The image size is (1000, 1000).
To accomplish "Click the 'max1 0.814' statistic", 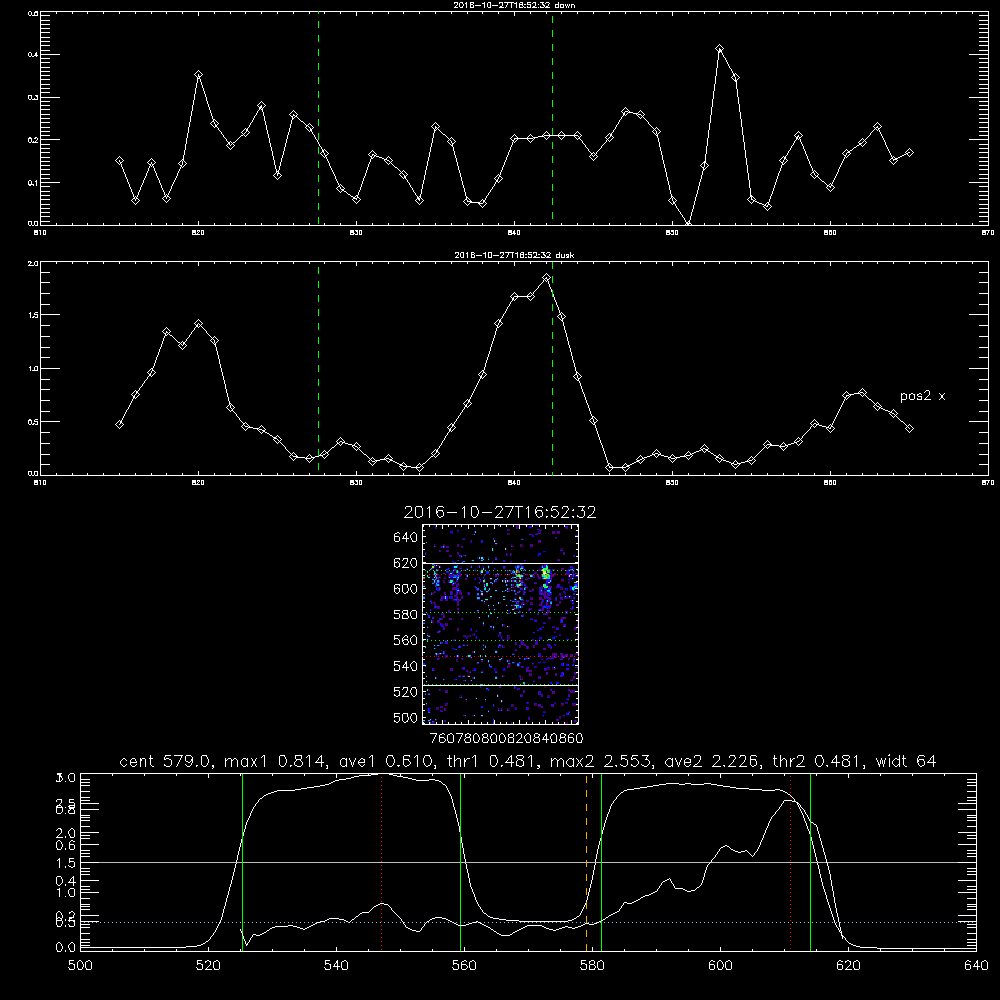I will tap(273, 761).
